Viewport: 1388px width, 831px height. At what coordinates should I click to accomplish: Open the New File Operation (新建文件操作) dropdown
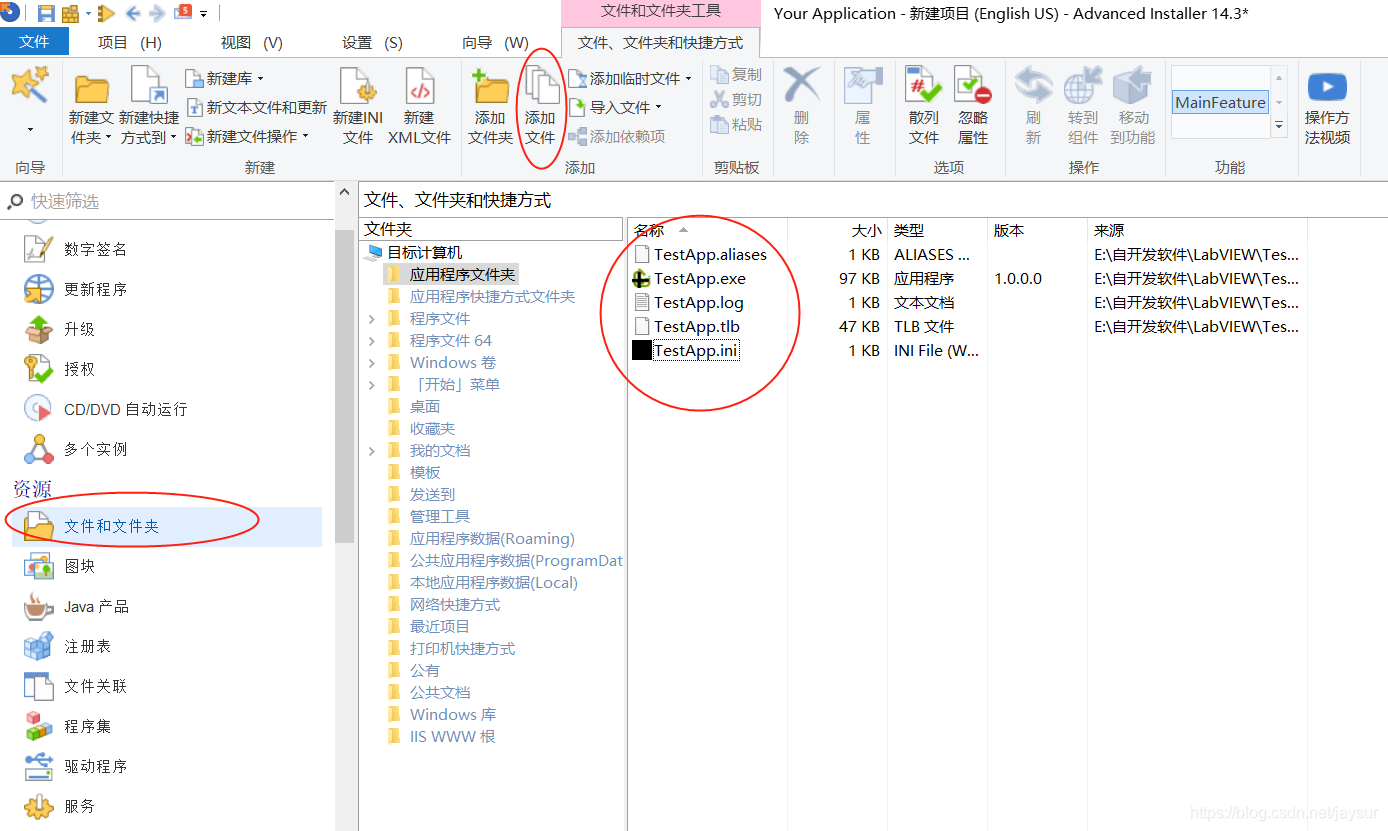tap(248, 136)
